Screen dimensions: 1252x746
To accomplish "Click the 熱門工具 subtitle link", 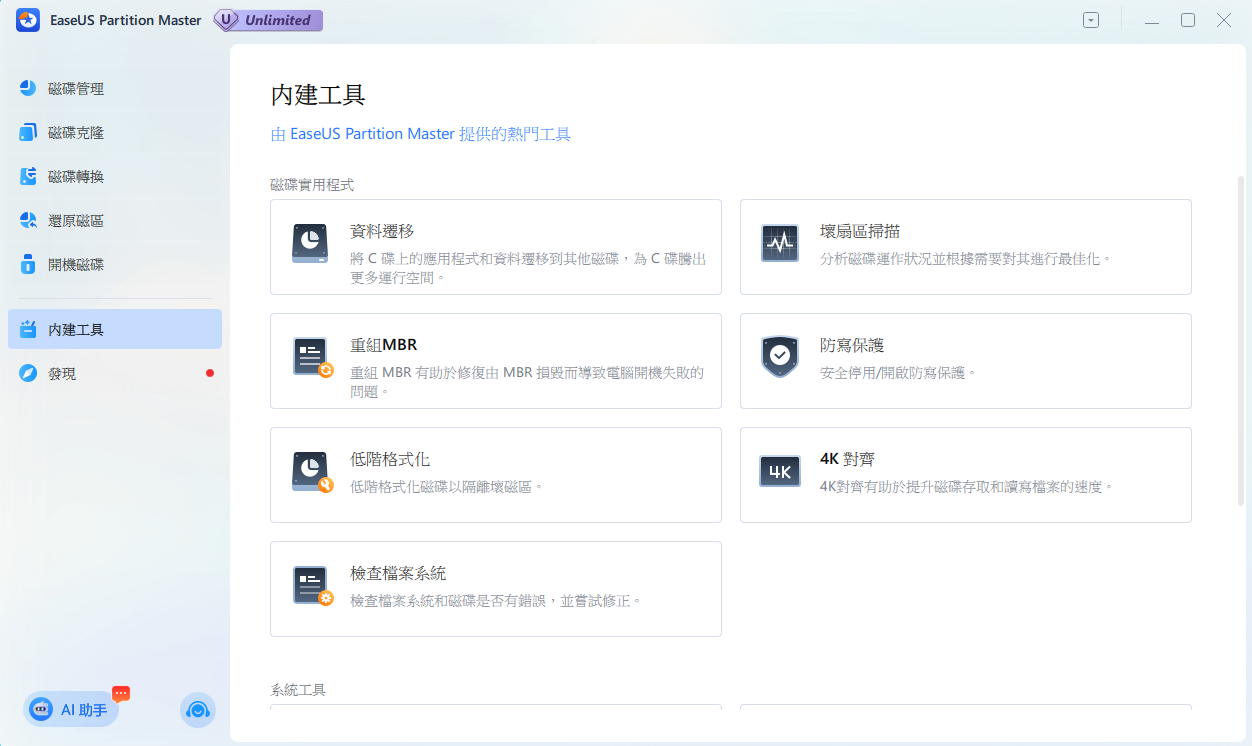I will 420,134.
